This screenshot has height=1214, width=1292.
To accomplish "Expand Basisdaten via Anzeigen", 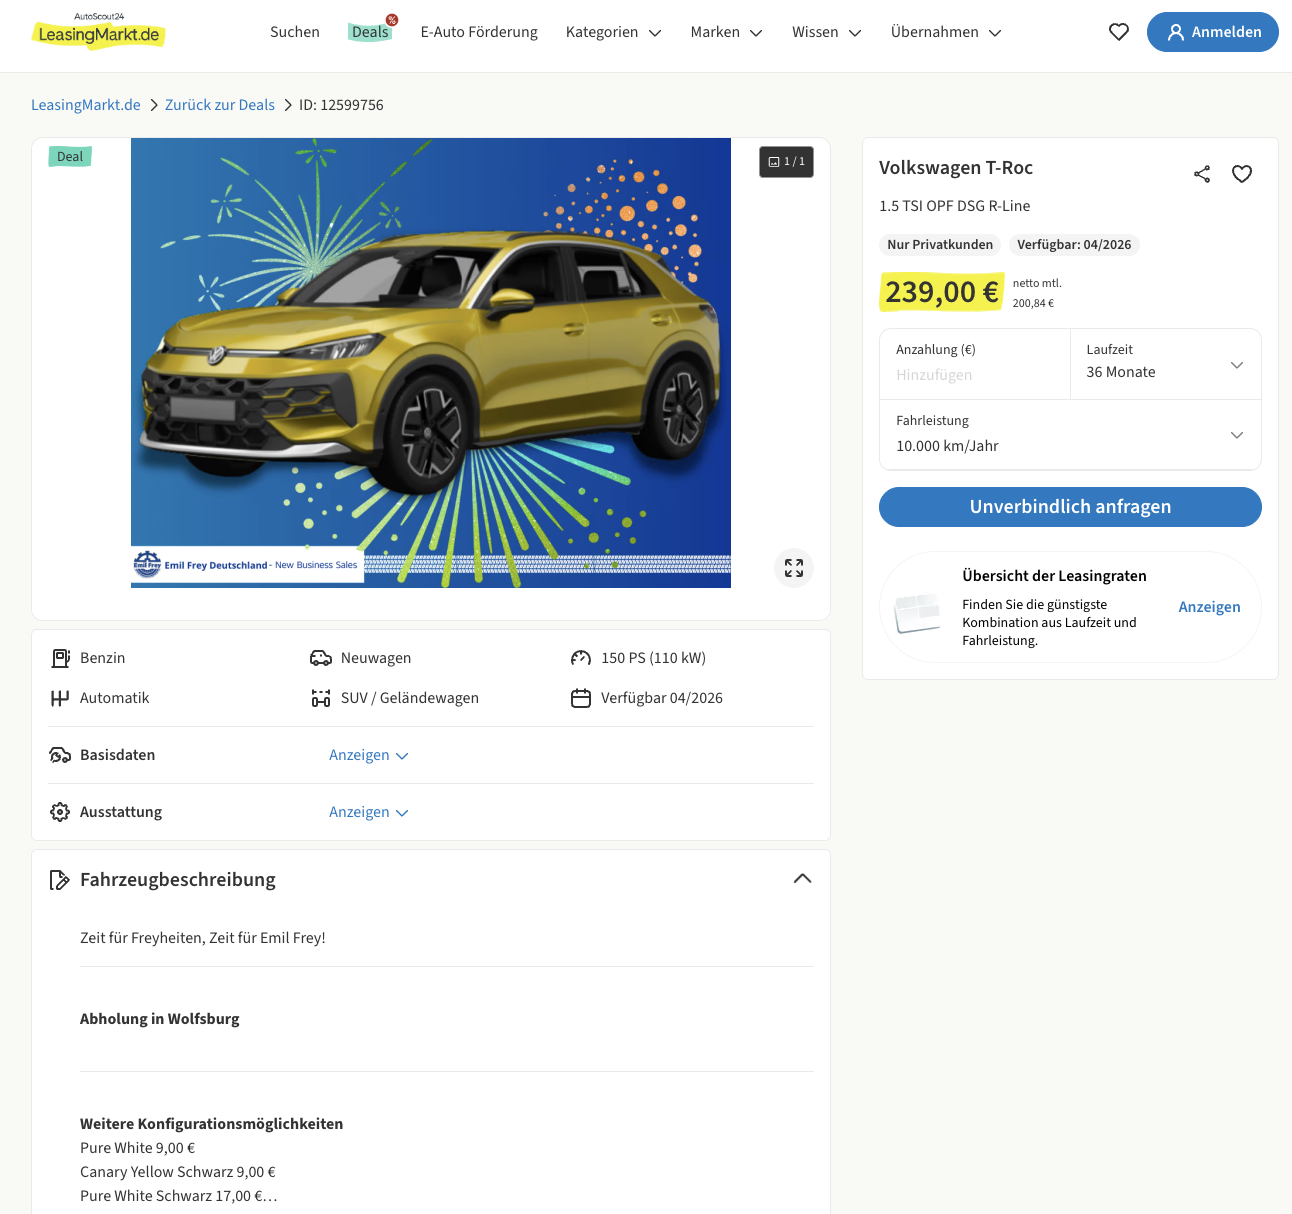I will 368,755.
